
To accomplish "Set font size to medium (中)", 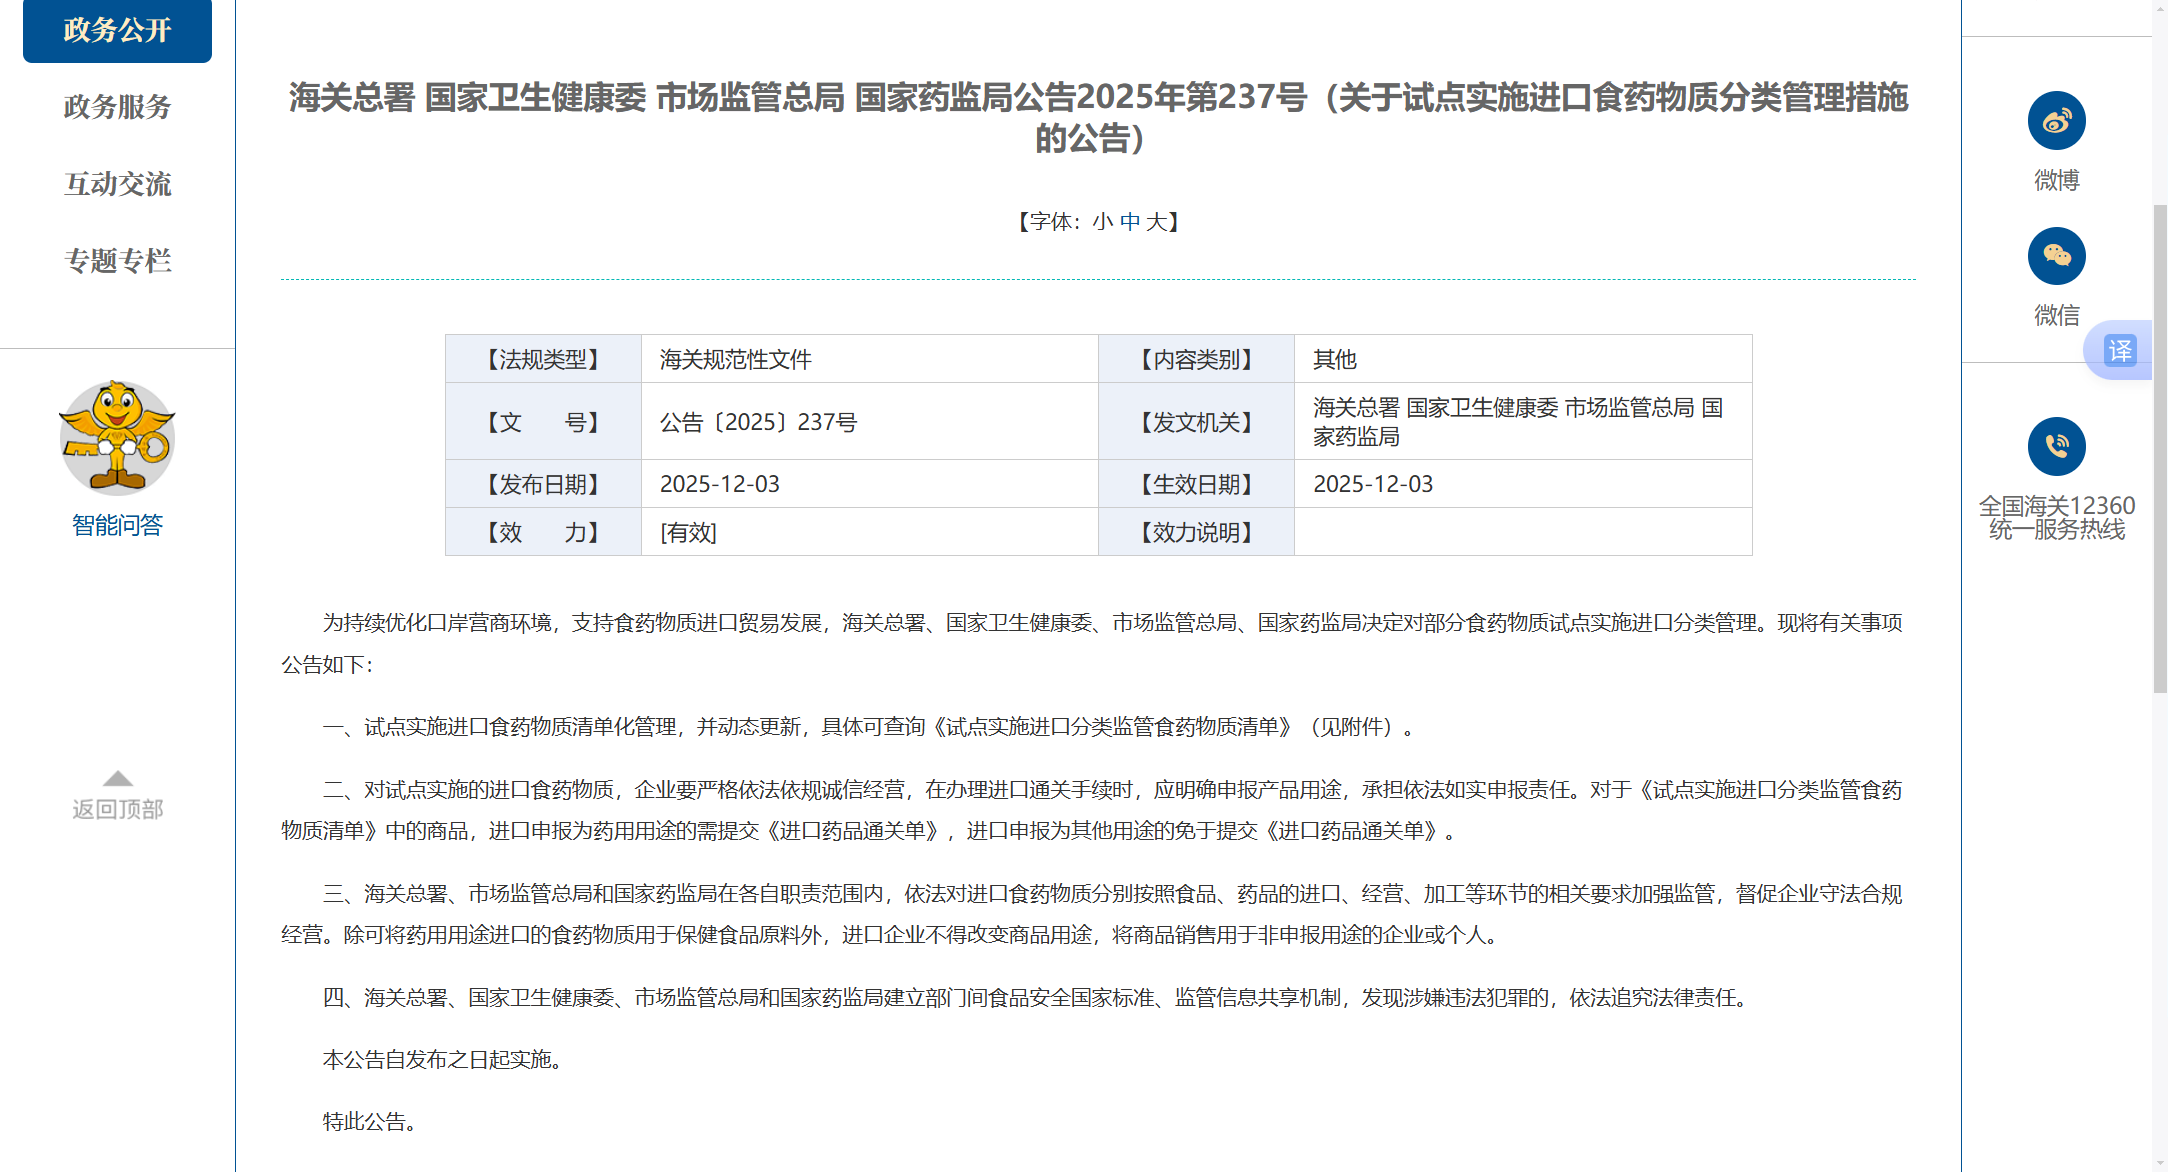I will [x=1129, y=222].
